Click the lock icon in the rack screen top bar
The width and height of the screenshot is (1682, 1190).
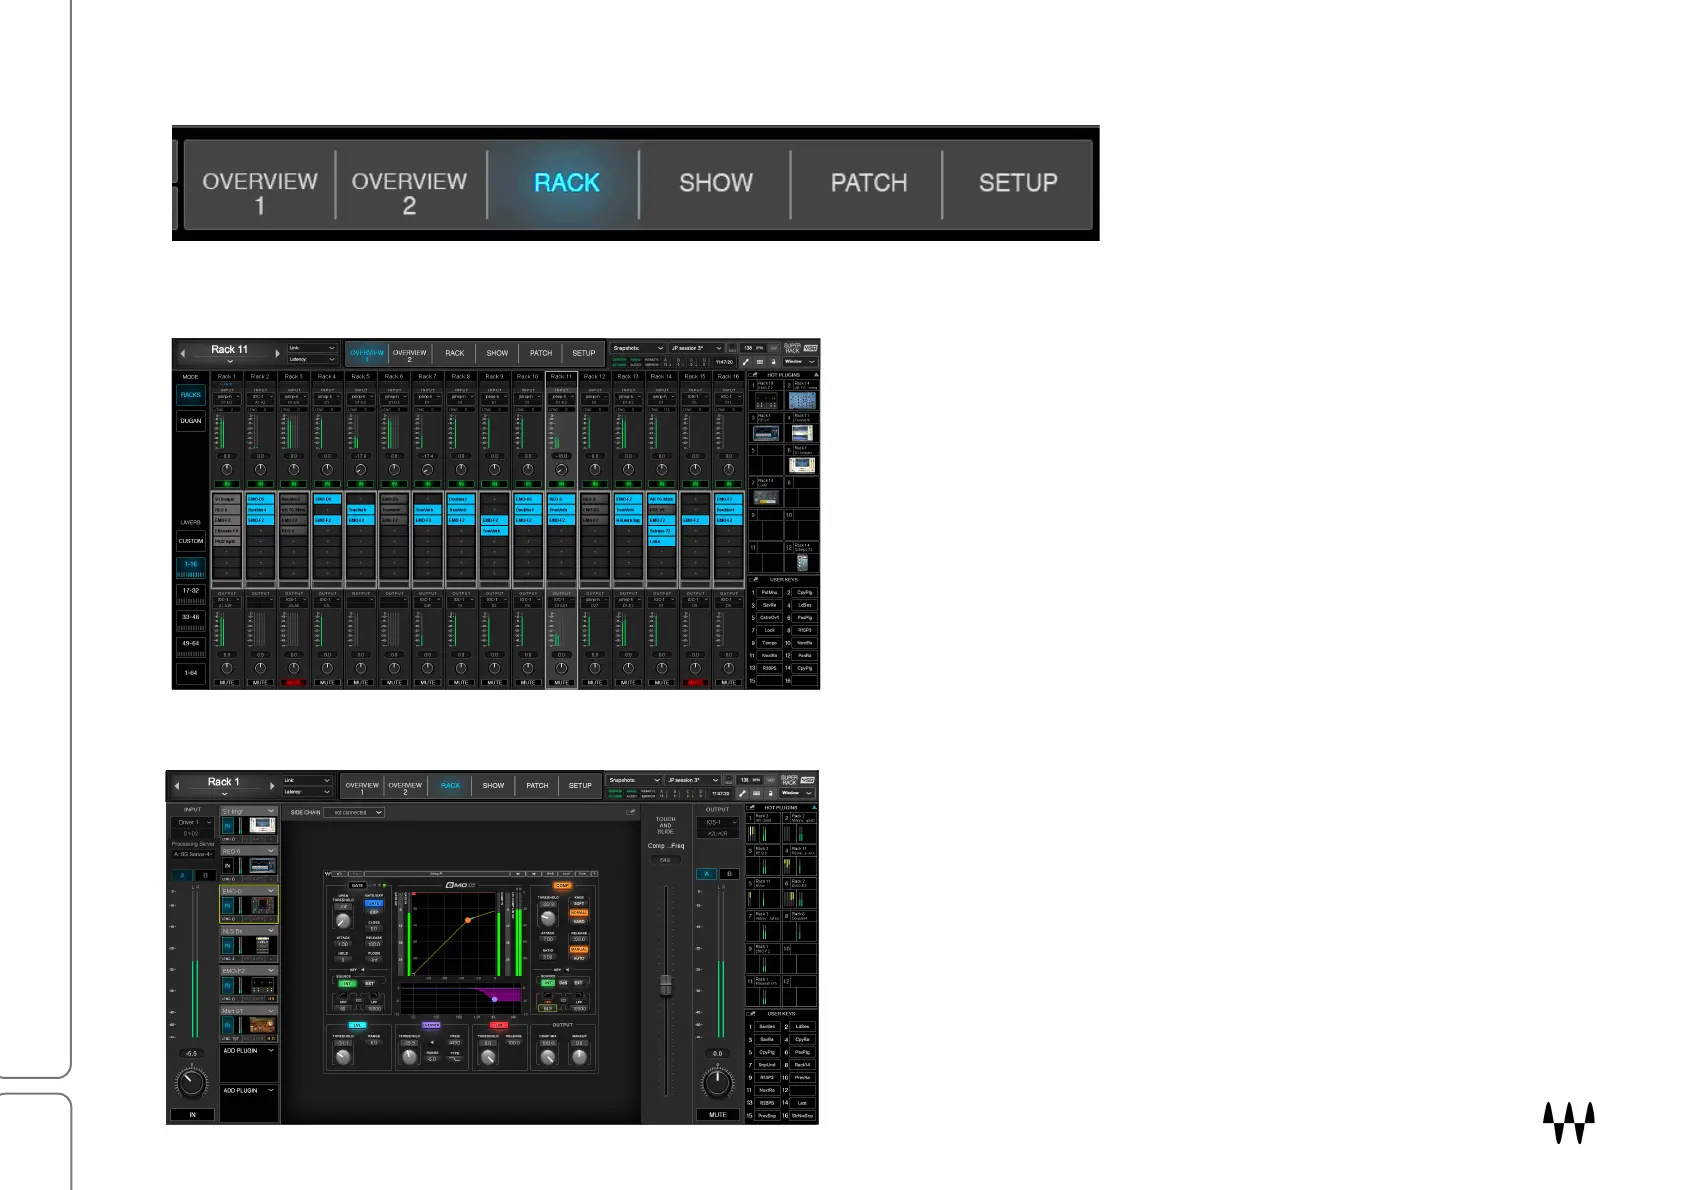(x=770, y=794)
